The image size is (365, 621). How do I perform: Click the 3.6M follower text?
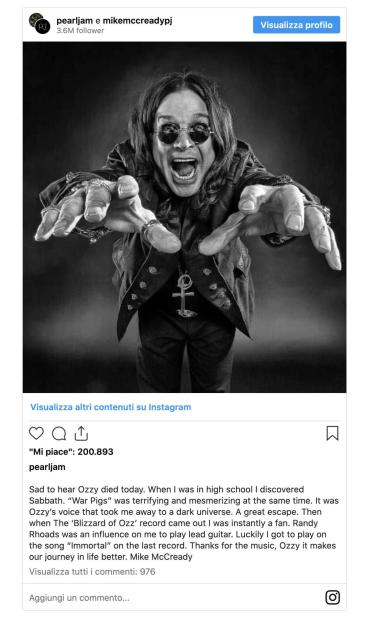[80, 30]
